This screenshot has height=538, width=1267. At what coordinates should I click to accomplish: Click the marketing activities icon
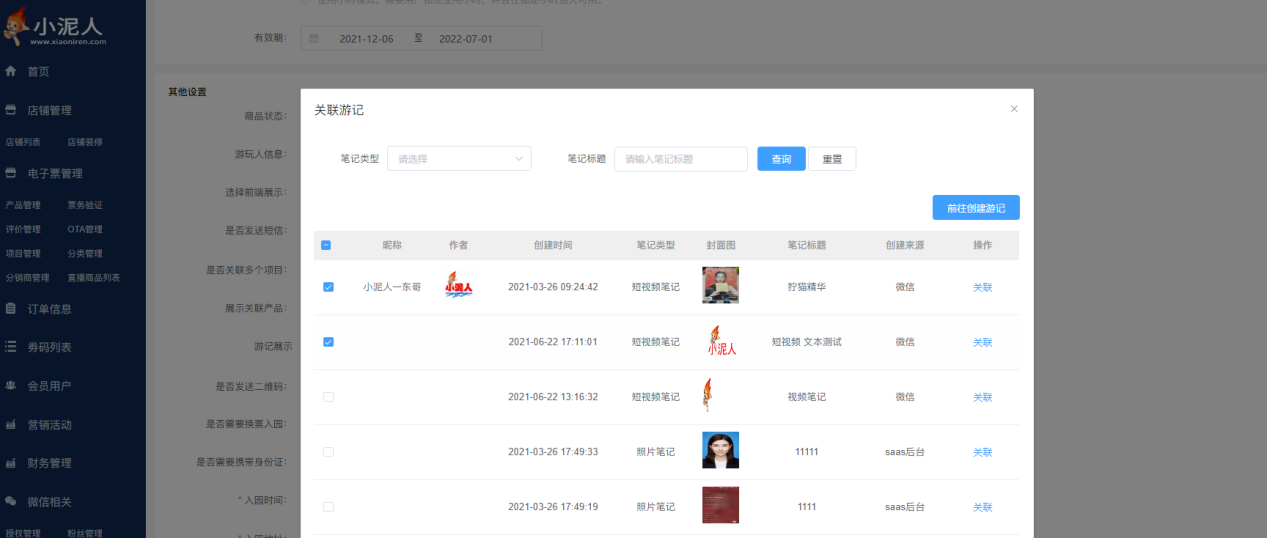click(x=11, y=425)
